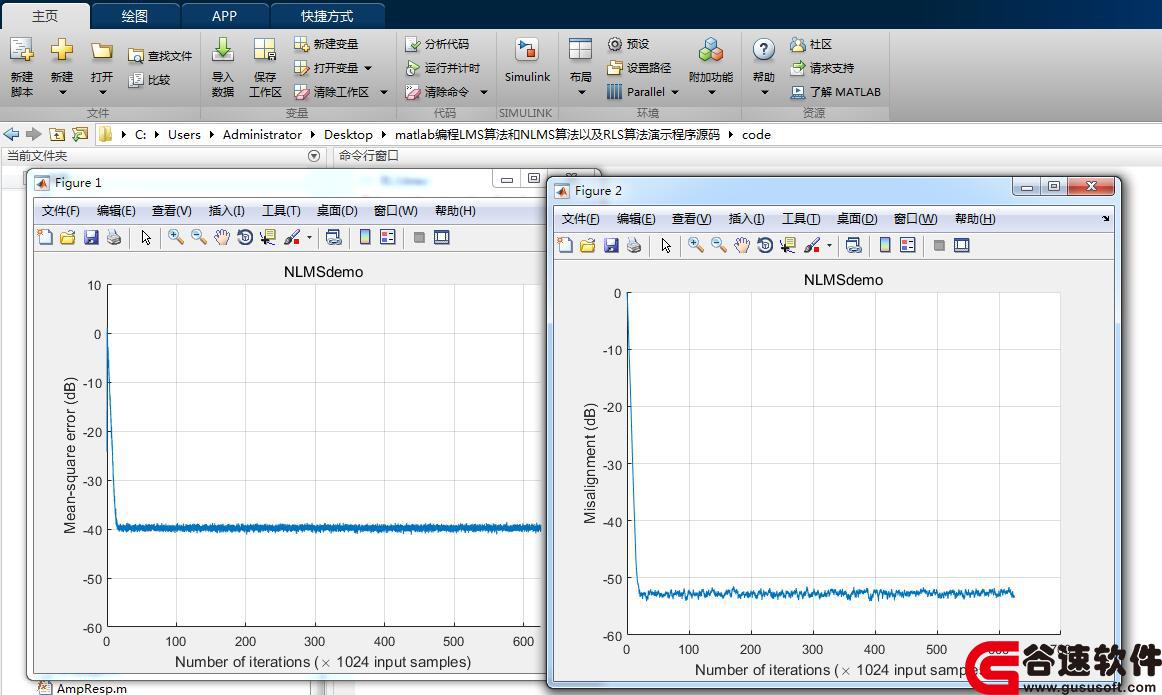This screenshot has width=1162, height=695.
Task: Click 保存工作区 (Save Workspace) icon
Action: pos(265,50)
